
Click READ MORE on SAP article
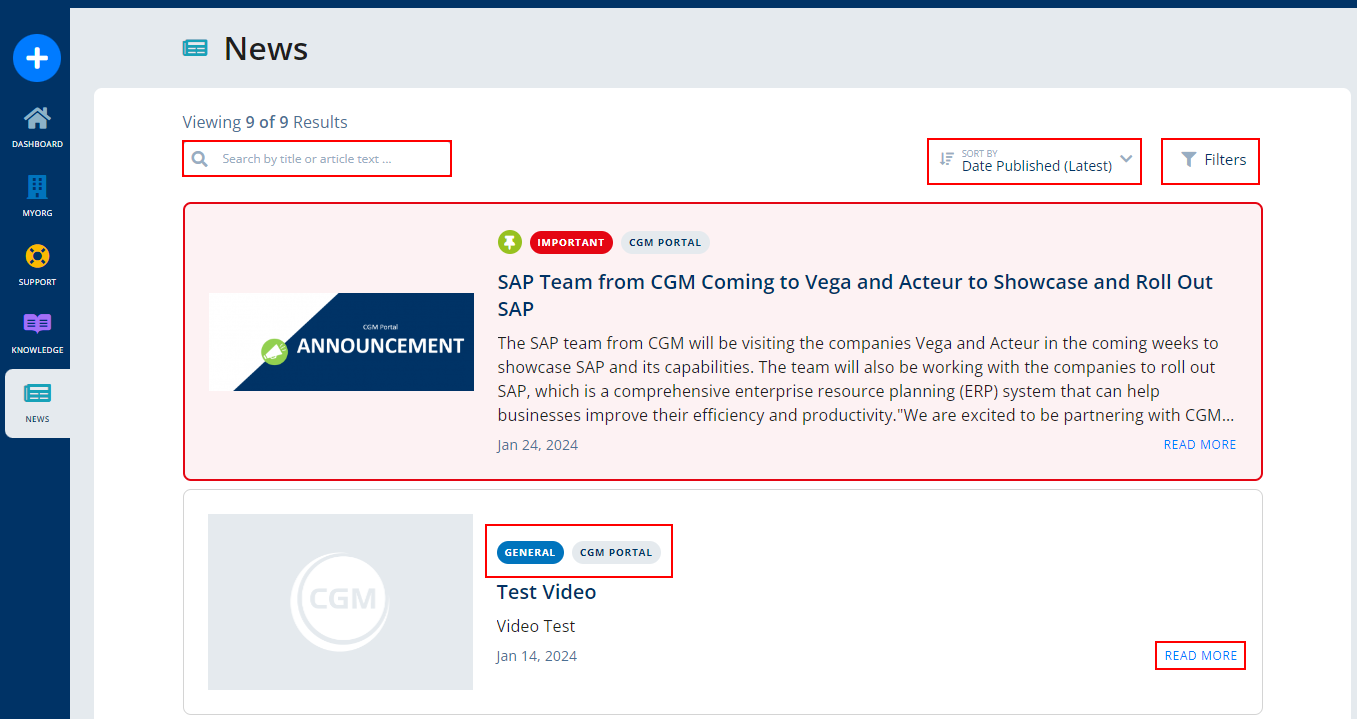pos(1200,445)
